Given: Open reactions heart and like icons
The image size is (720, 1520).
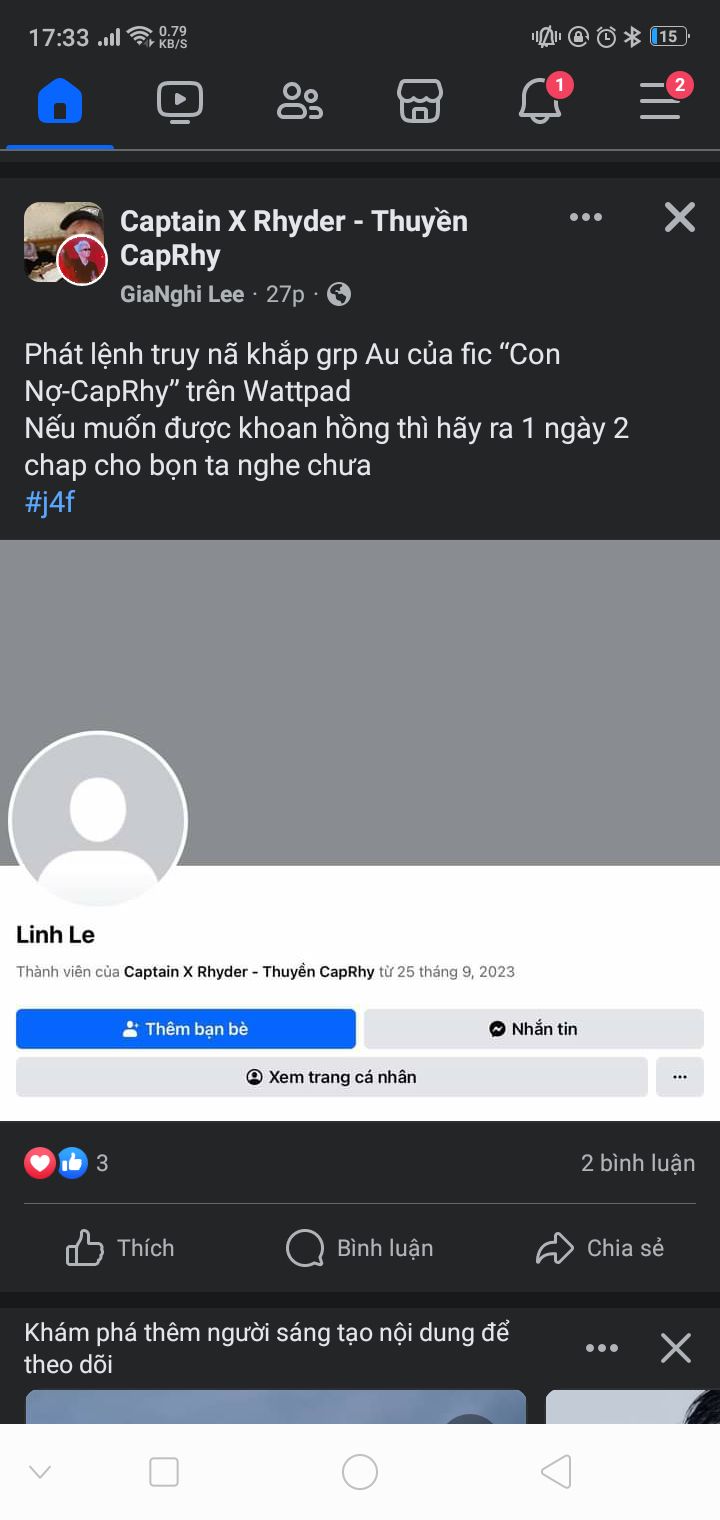Looking at the screenshot, I should coord(56,1163).
